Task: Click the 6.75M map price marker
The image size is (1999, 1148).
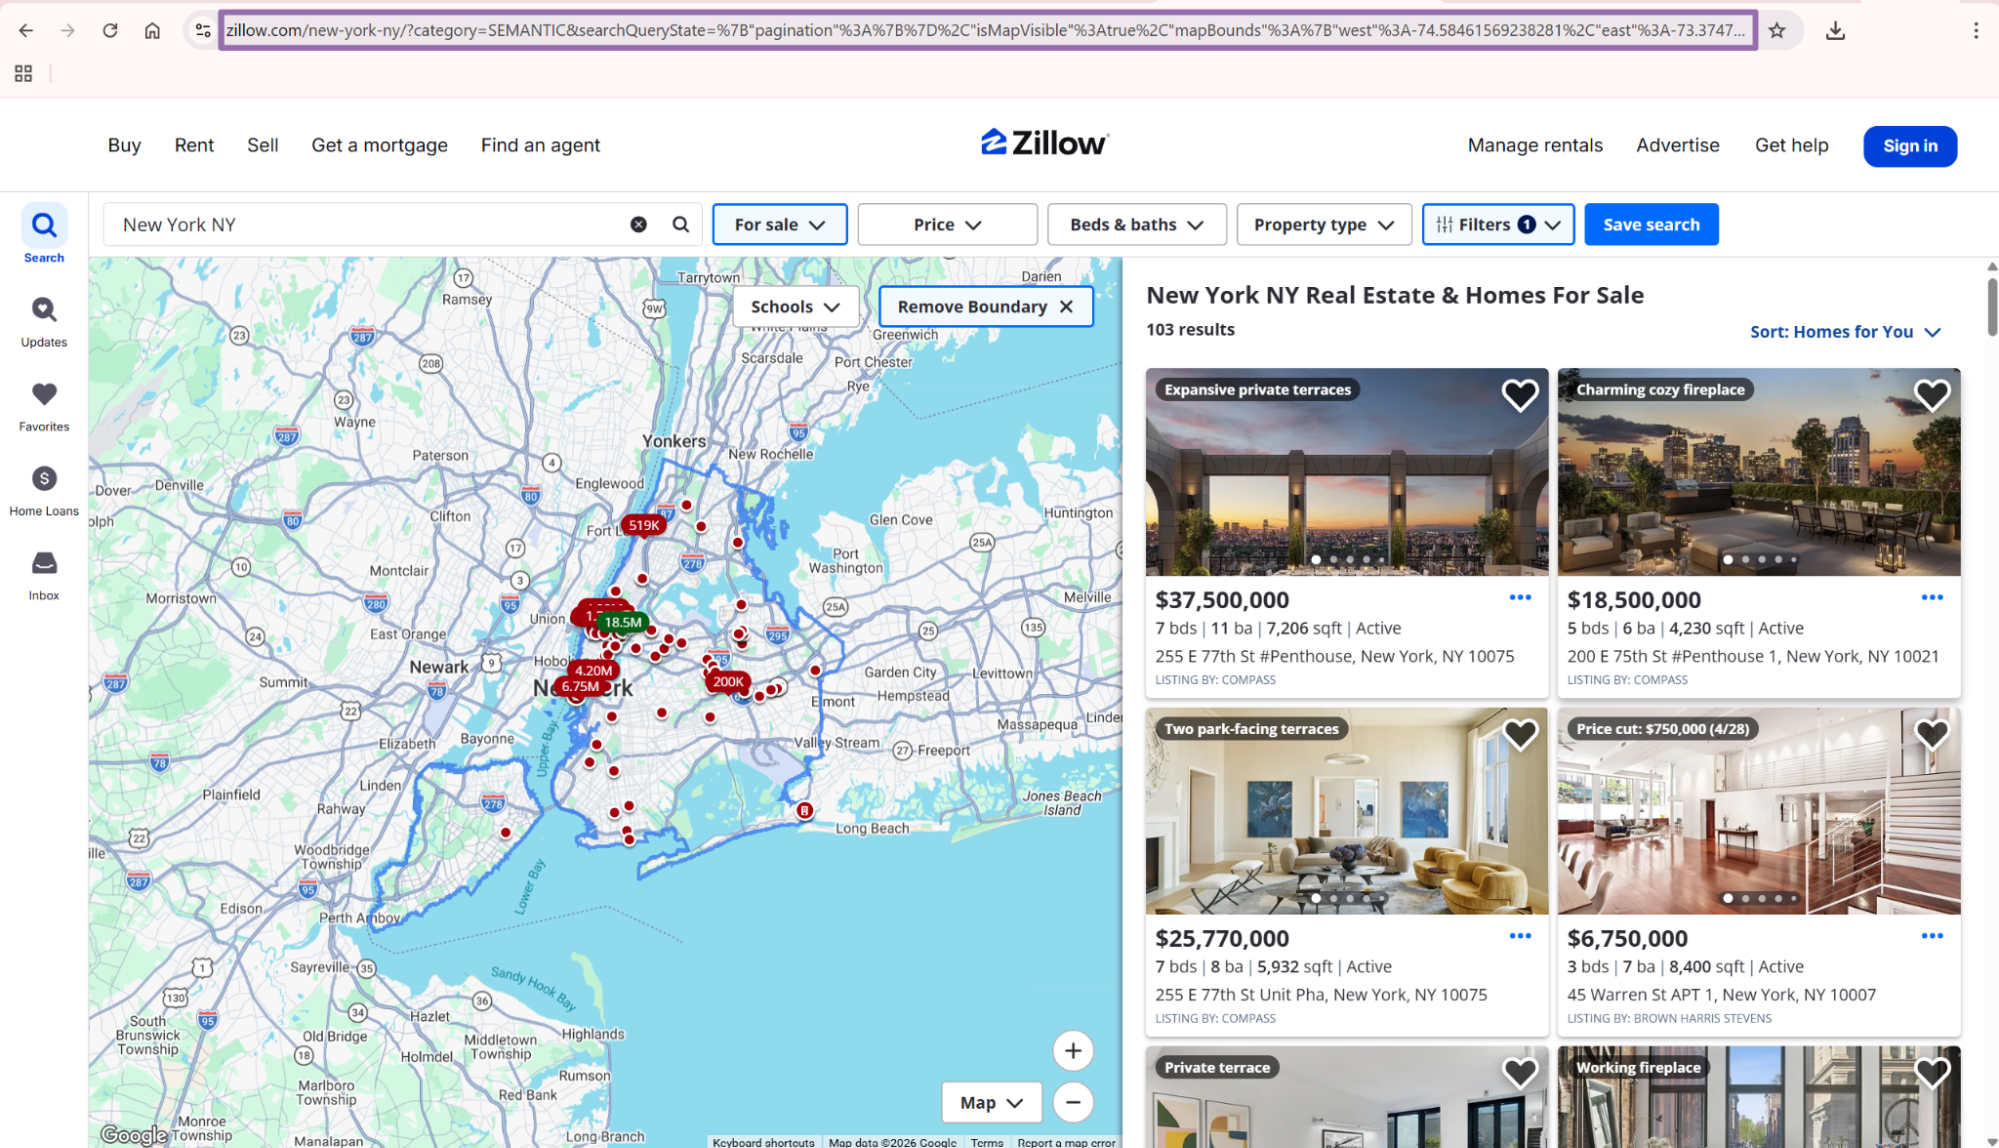Action: pyautogui.click(x=580, y=687)
